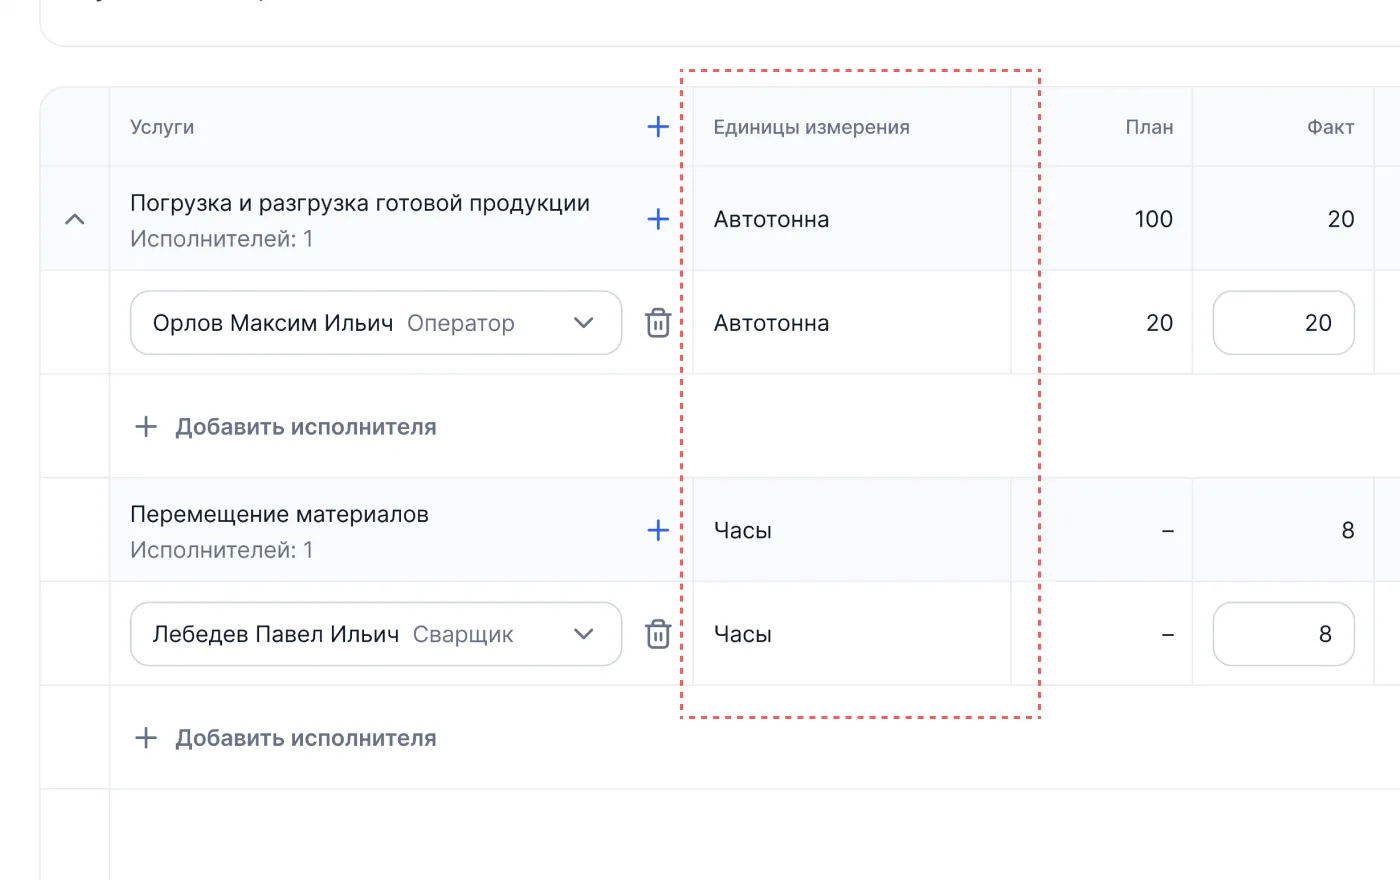
Task: Edit the Факт field with value 8
Action: coord(1284,634)
